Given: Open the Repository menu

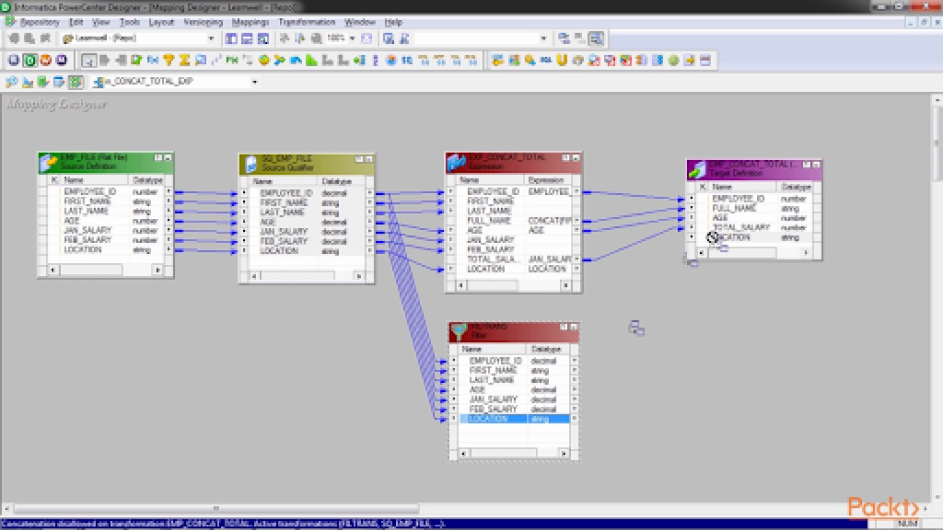Looking at the screenshot, I should [x=40, y=22].
